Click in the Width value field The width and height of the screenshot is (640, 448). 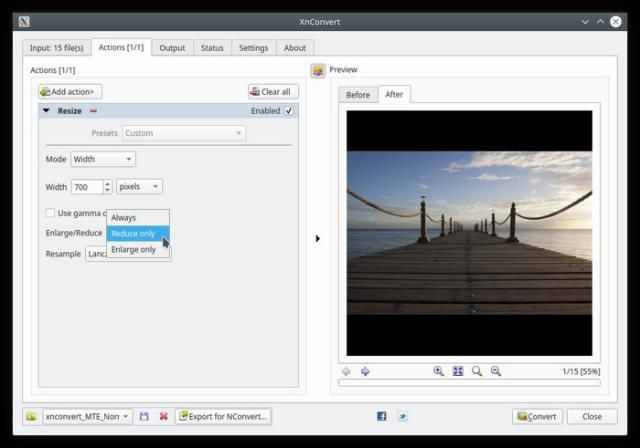pyautogui.click(x=85, y=187)
